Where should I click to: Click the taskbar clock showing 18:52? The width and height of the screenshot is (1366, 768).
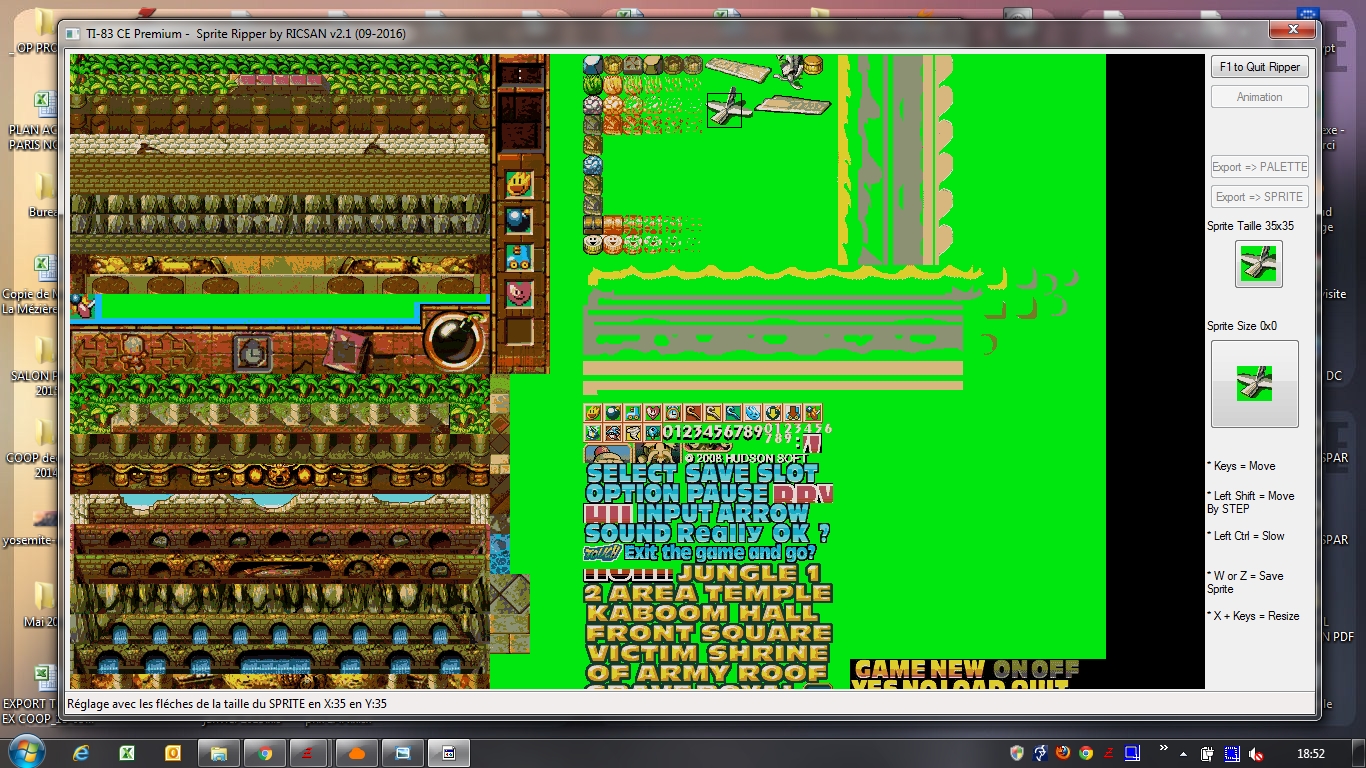1311,753
